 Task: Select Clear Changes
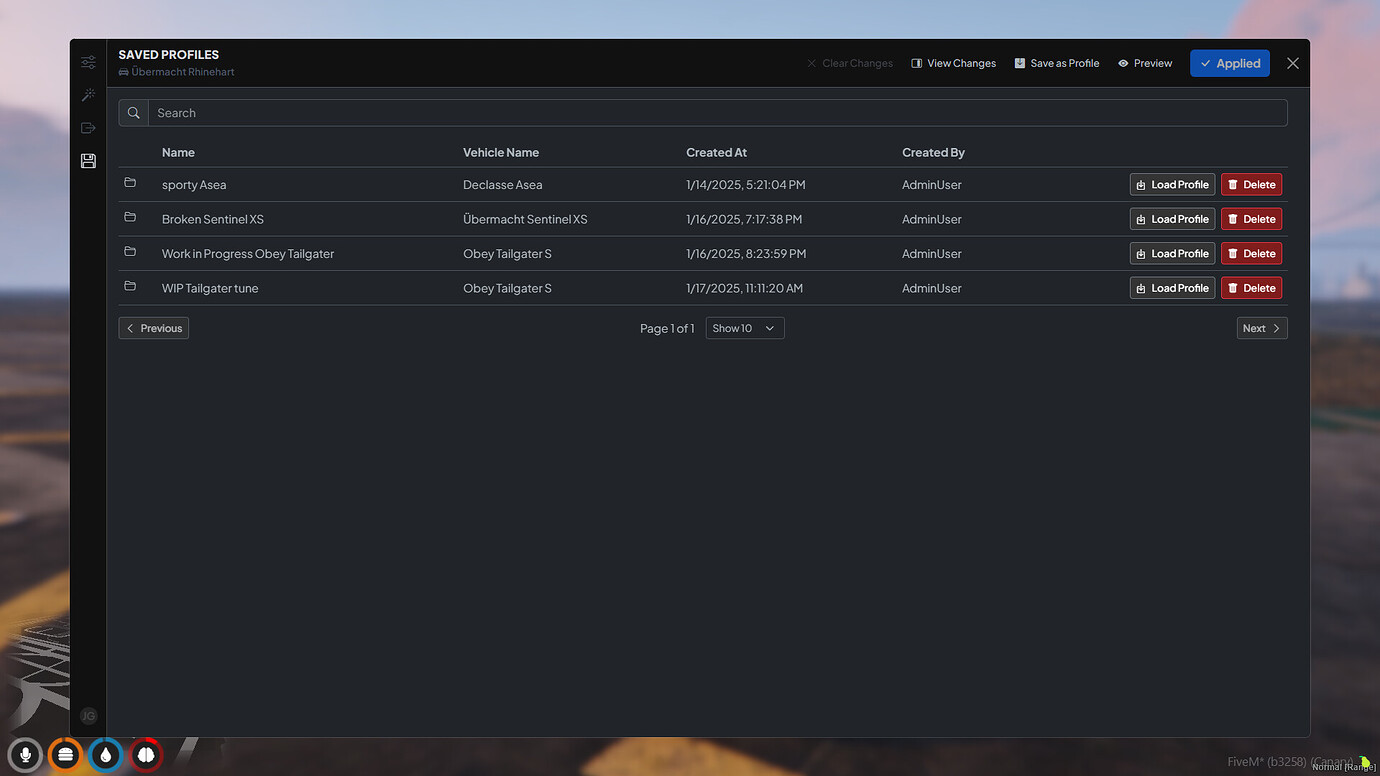pyautogui.click(x=849, y=62)
